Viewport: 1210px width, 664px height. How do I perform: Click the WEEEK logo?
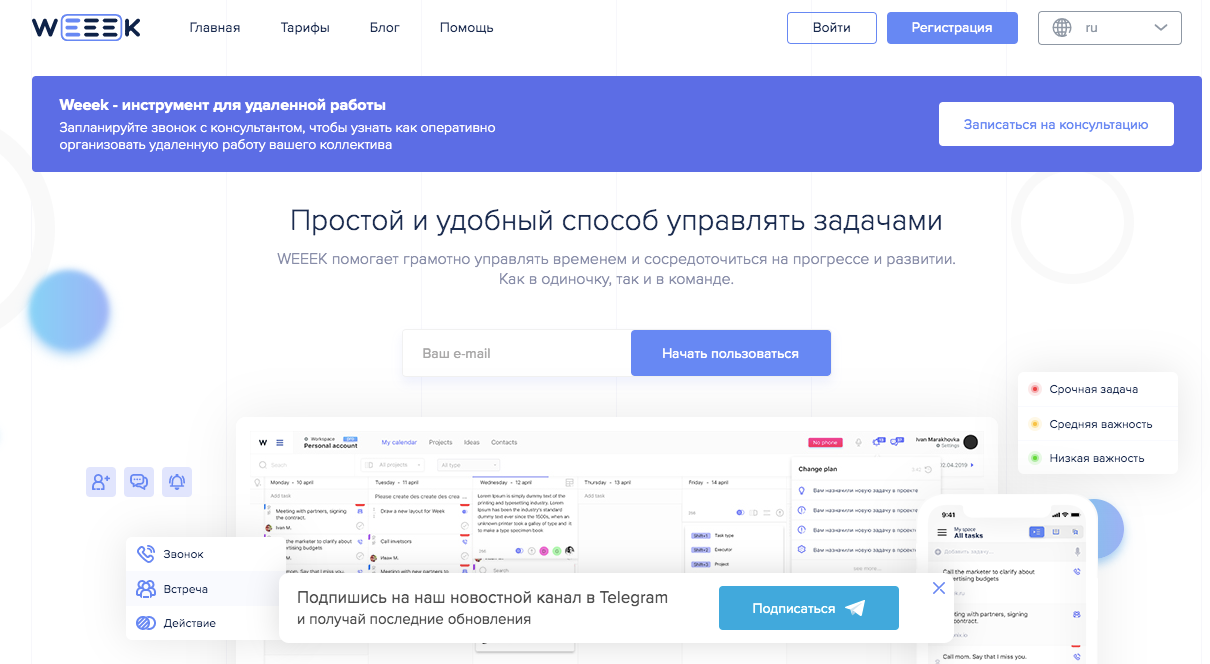click(x=87, y=27)
